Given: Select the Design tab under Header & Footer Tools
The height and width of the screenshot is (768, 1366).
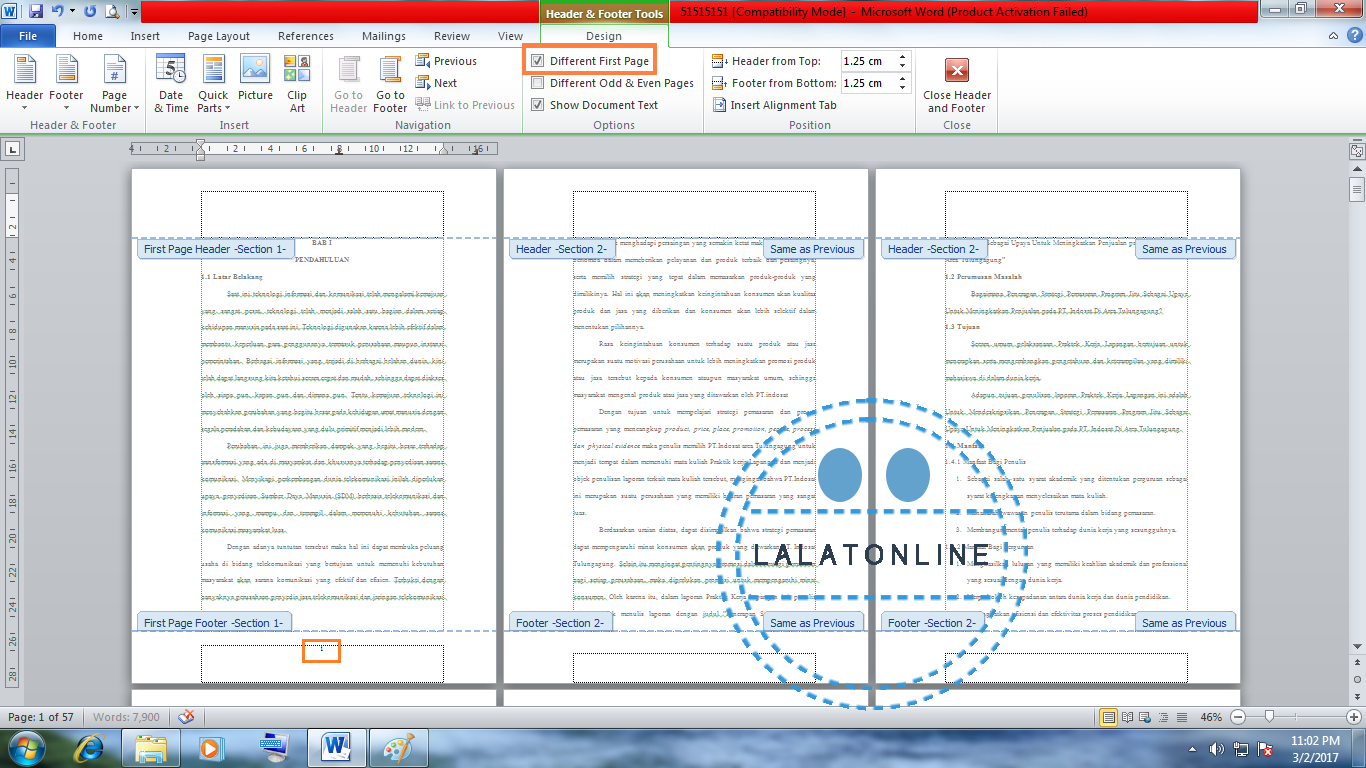Looking at the screenshot, I should click(604, 36).
